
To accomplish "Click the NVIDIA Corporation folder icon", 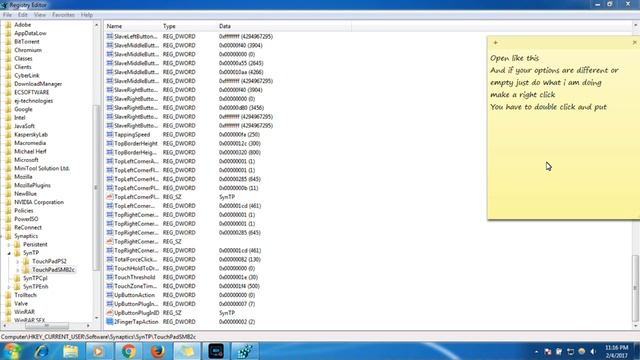I will click(9, 202).
